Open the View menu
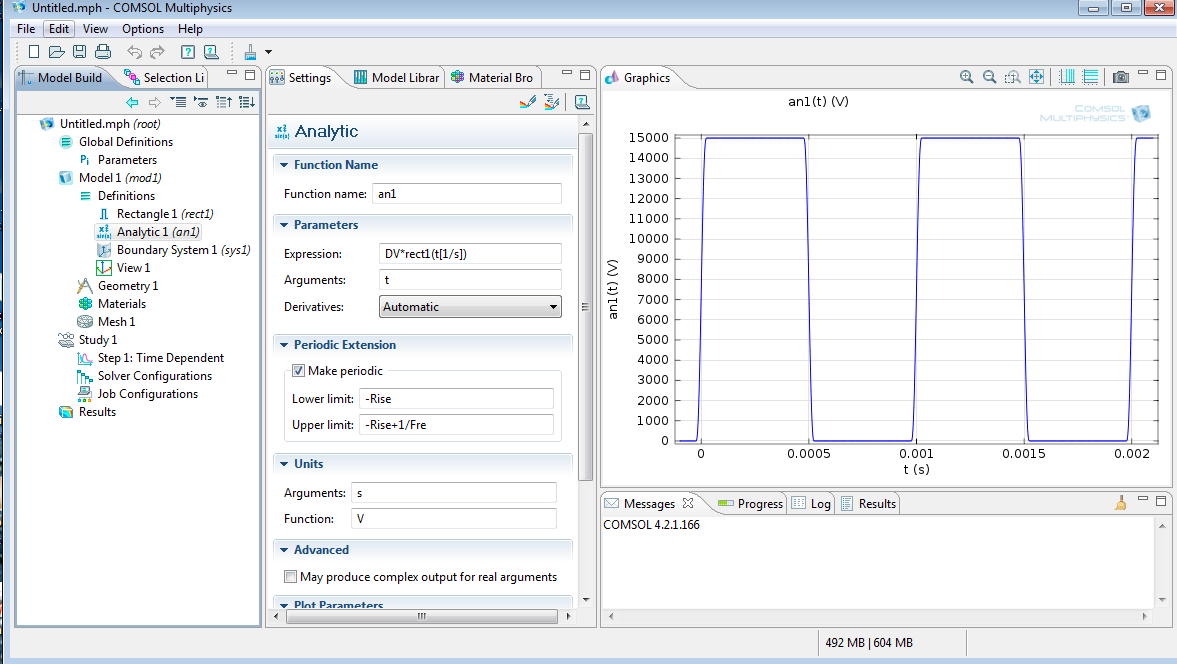1177x664 pixels. tap(95, 29)
